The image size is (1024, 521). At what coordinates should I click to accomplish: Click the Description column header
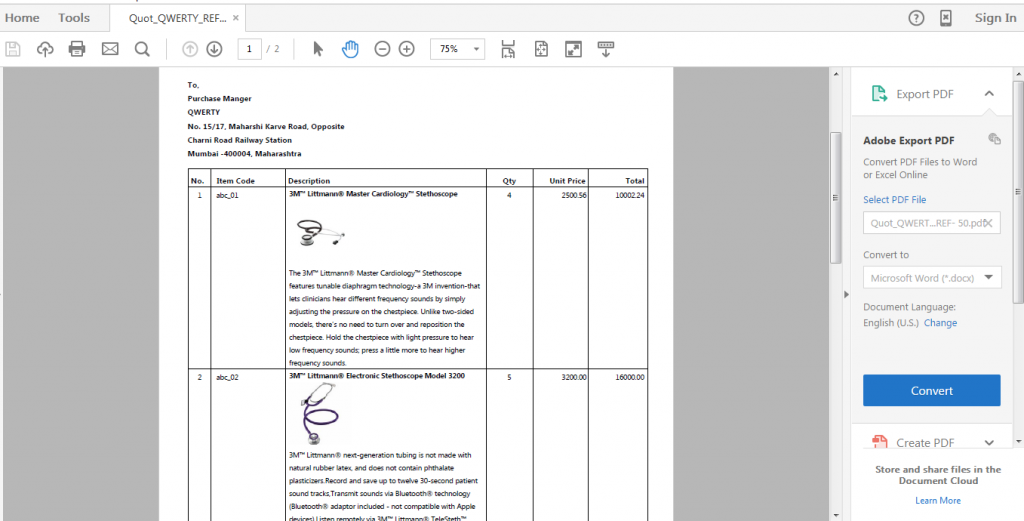click(x=309, y=181)
